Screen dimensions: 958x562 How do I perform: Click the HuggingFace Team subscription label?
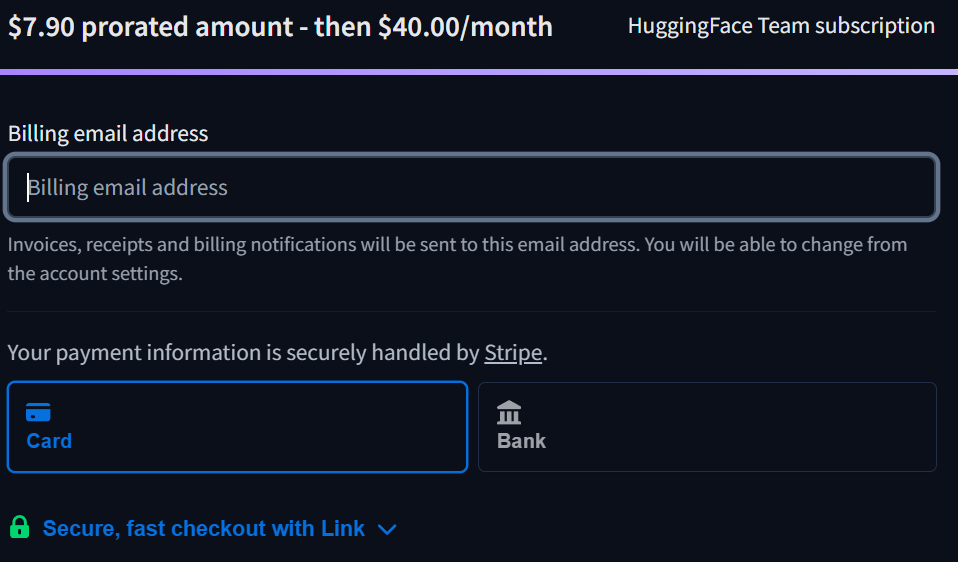pyautogui.click(x=781, y=27)
